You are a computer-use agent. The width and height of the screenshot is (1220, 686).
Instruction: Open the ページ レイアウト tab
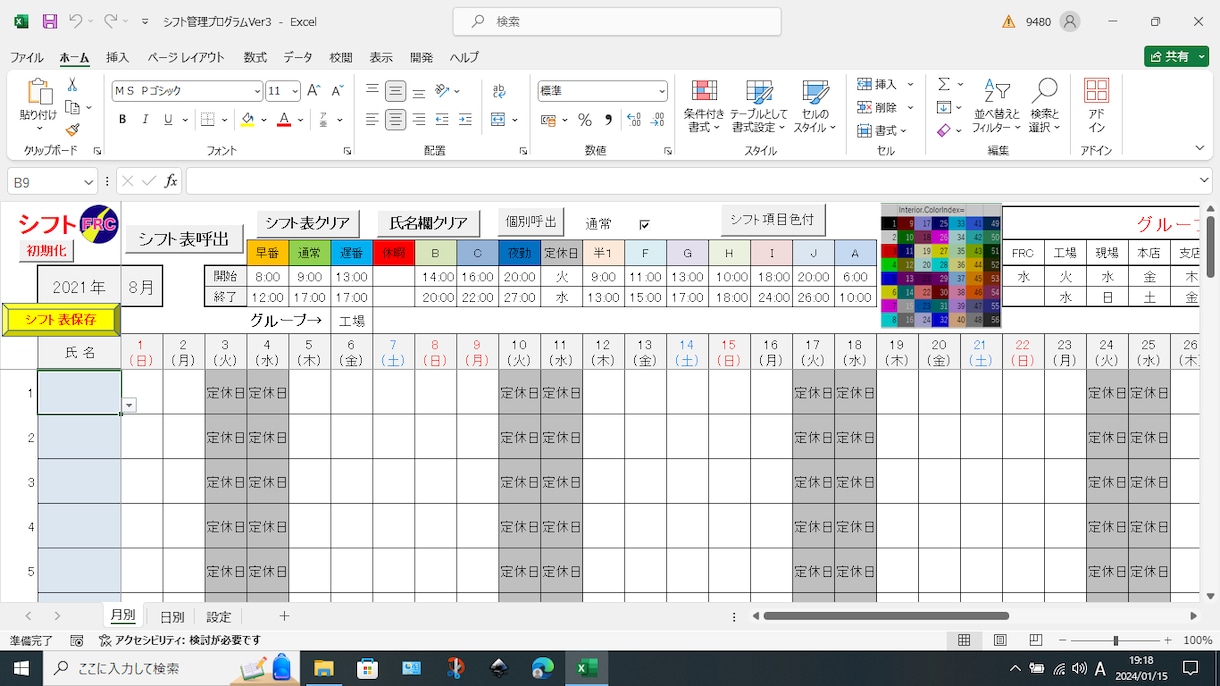click(186, 58)
